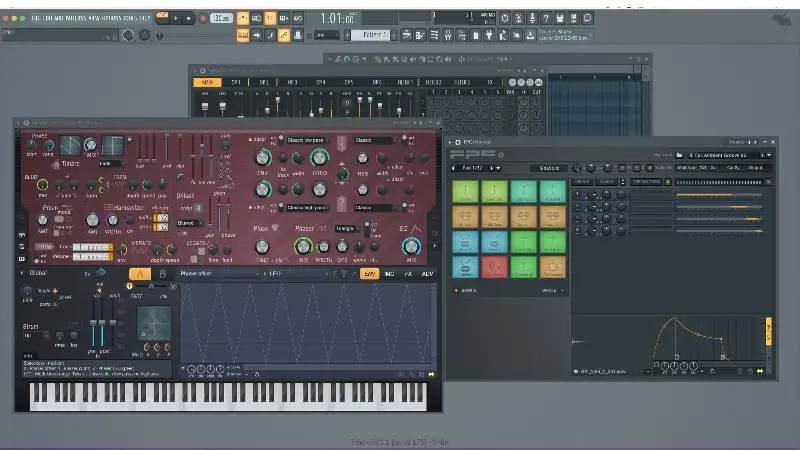Open the Pattern selector dropdown
The height and width of the screenshot is (450, 800).
[370, 35]
